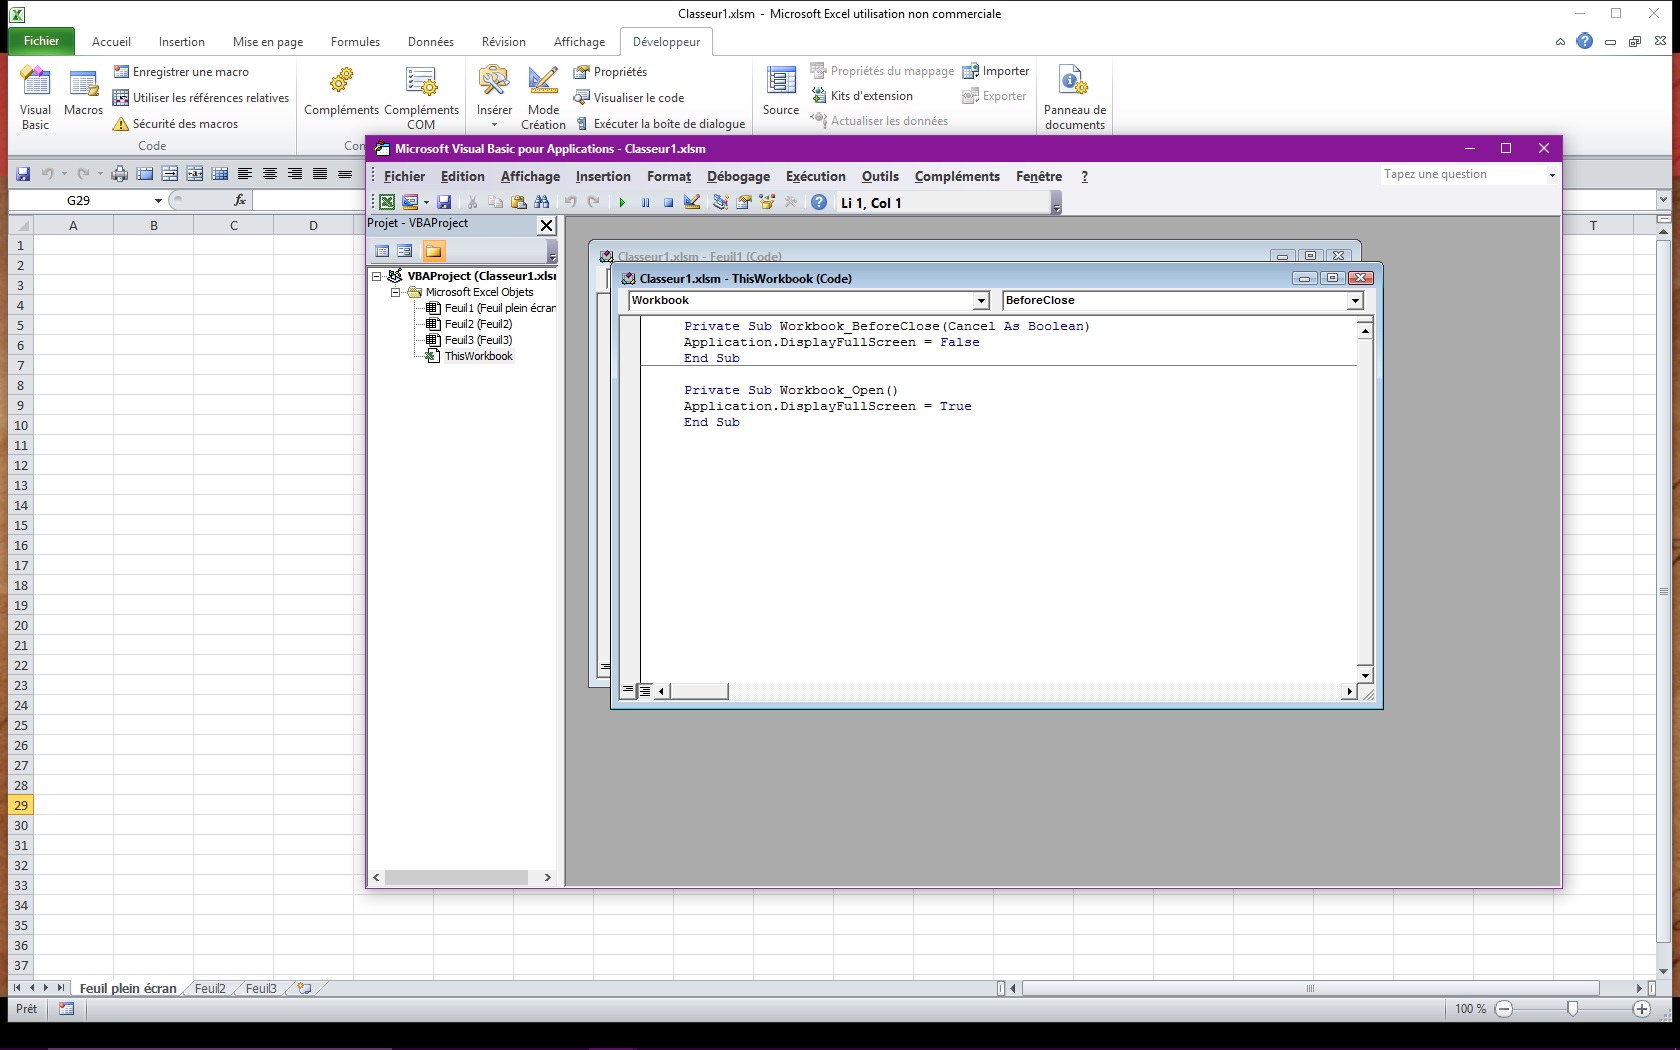Open the UserForm insert dropdown arrow in VBA toolbar
The height and width of the screenshot is (1050, 1680).
pyautogui.click(x=426, y=202)
